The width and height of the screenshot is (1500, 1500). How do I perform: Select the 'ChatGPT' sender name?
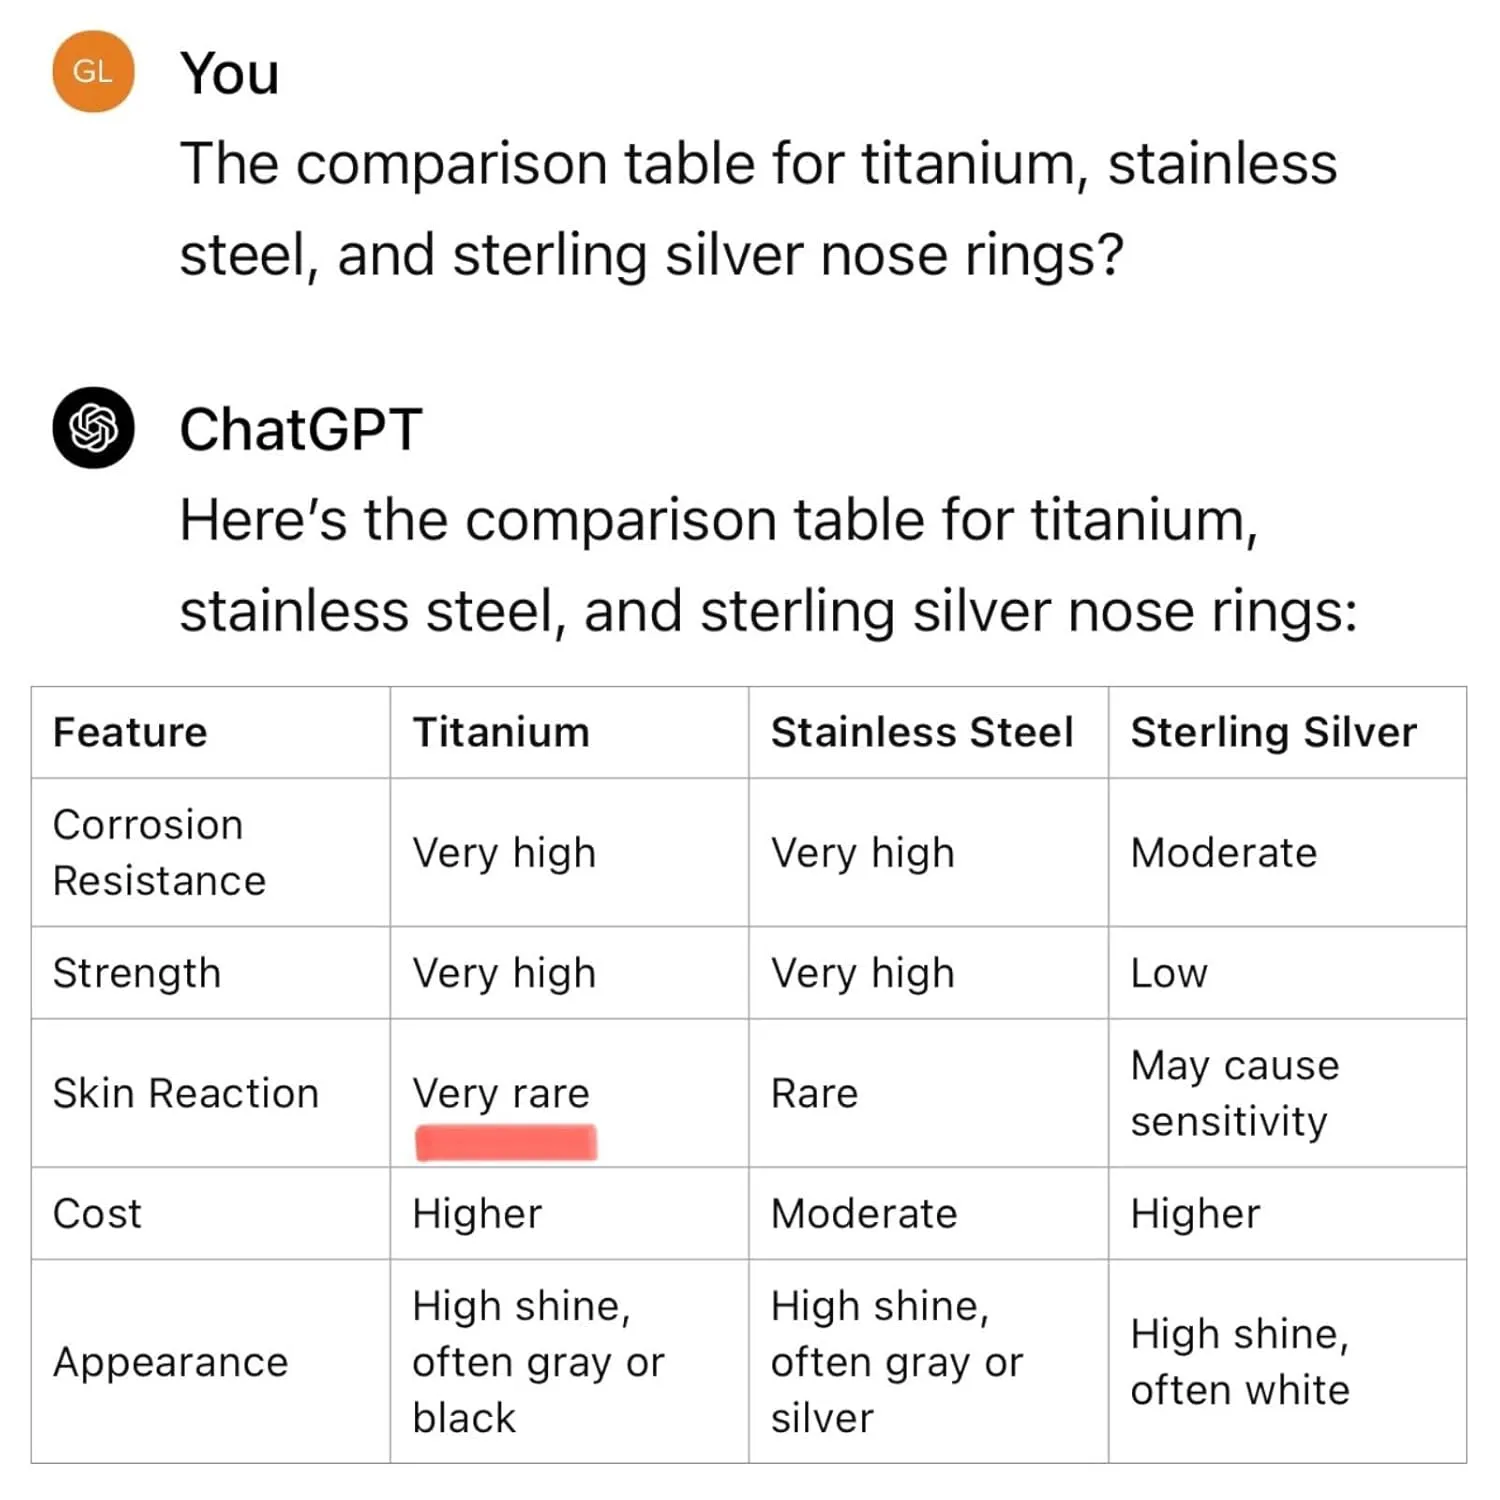(x=301, y=430)
